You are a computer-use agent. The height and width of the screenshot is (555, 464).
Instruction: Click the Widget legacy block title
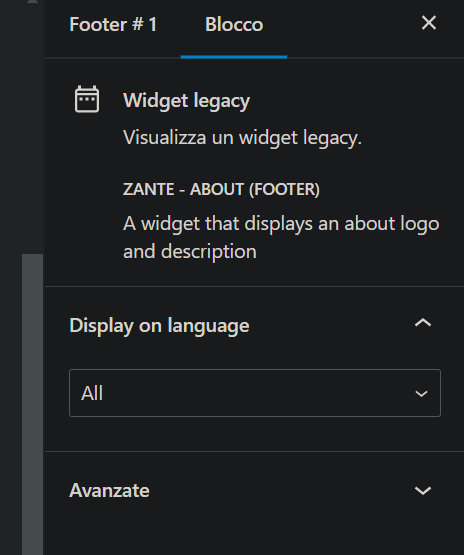(x=187, y=101)
